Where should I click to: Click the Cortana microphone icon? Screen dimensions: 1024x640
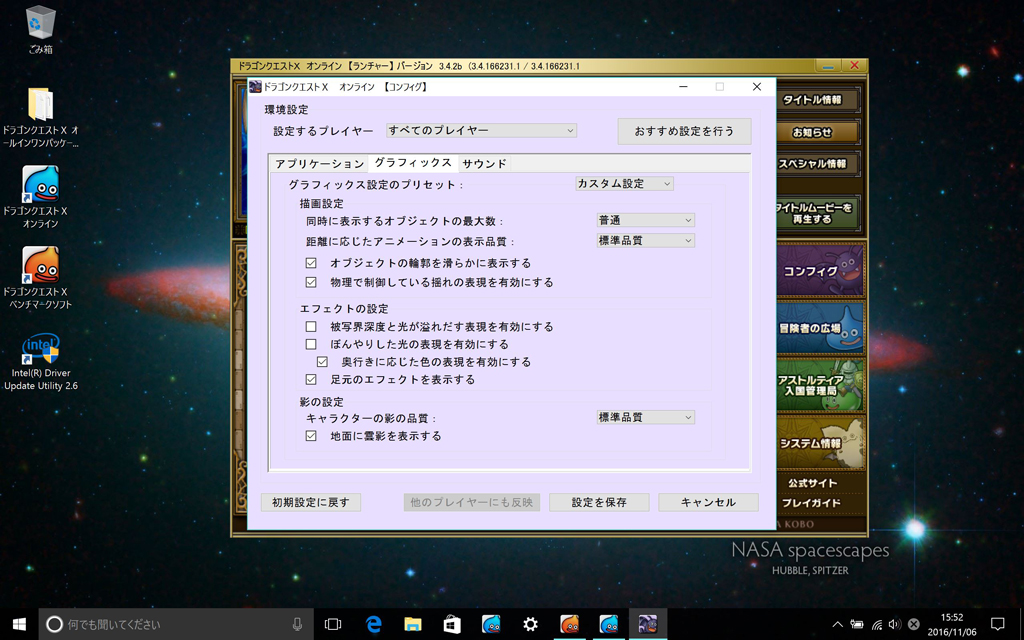click(x=297, y=624)
